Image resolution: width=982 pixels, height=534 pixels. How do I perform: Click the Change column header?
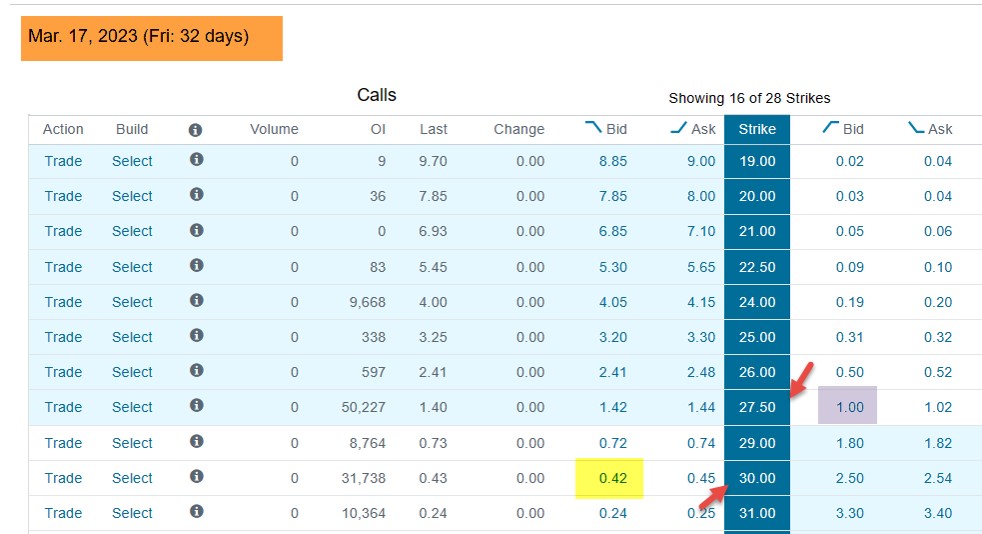point(519,129)
